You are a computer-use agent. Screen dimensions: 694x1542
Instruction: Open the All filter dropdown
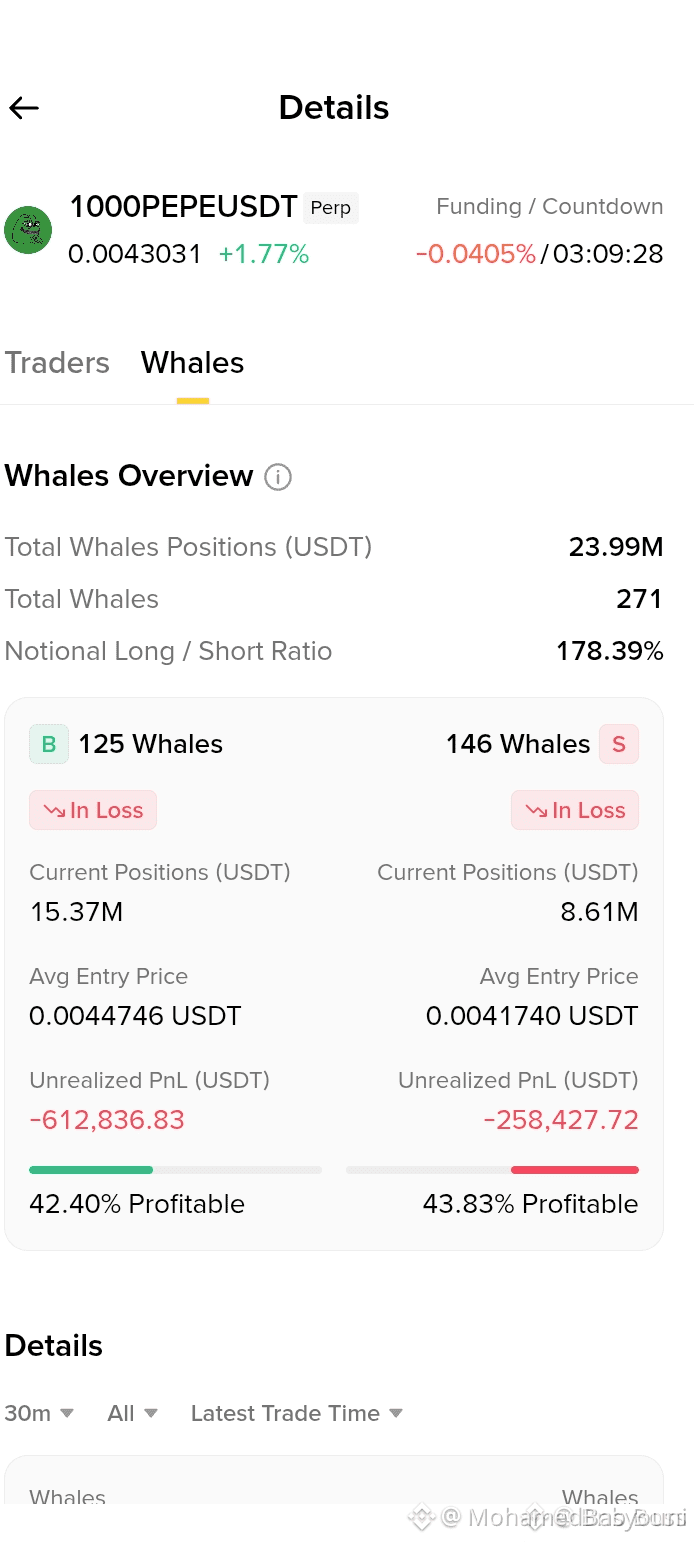coord(133,1413)
